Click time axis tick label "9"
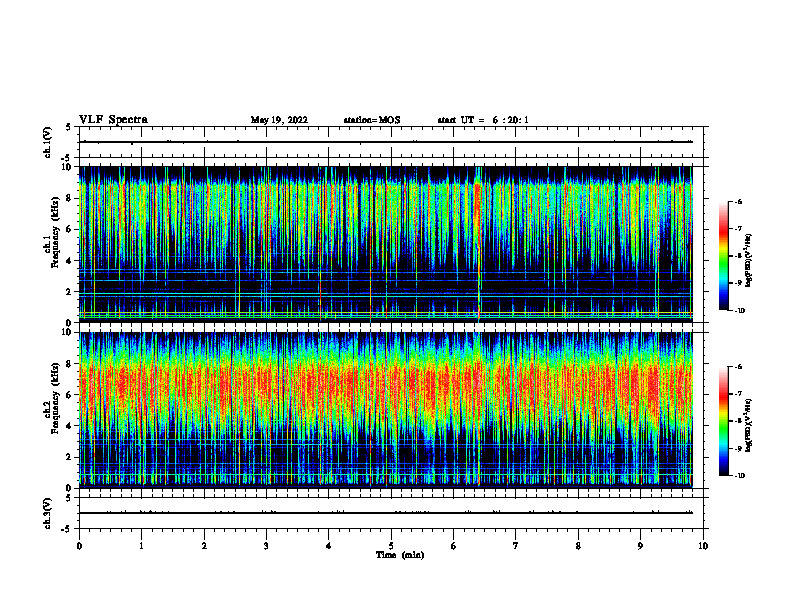The width and height of the screenshot is (792, 612). click(640, 546)
